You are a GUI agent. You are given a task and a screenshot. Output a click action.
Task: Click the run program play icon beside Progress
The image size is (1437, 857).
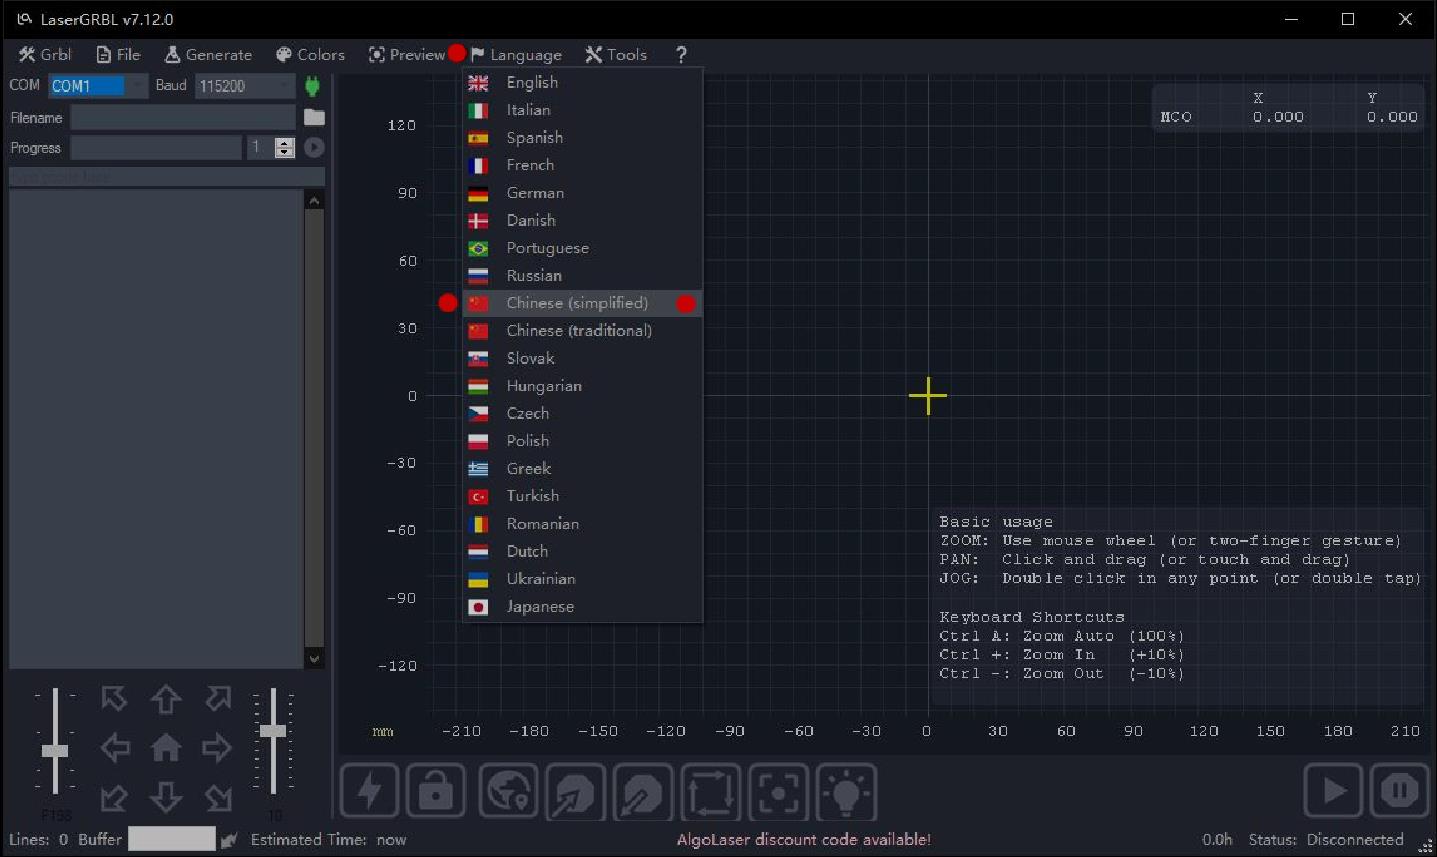pyautogui.click(x=314, y=147)
